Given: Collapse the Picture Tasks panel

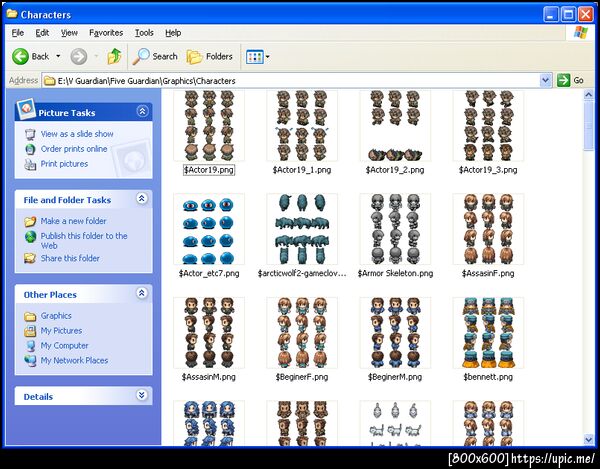Looking at the screenshot, I should point(142,111).
